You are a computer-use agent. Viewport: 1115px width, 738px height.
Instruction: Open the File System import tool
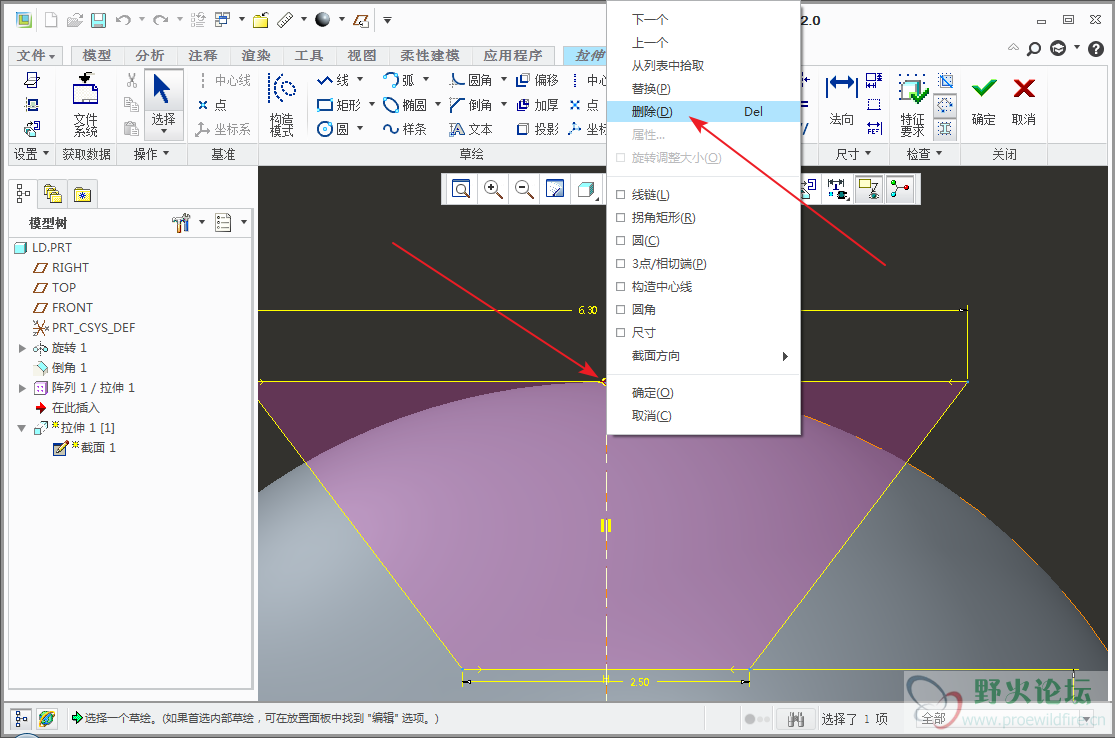(85, 104)
